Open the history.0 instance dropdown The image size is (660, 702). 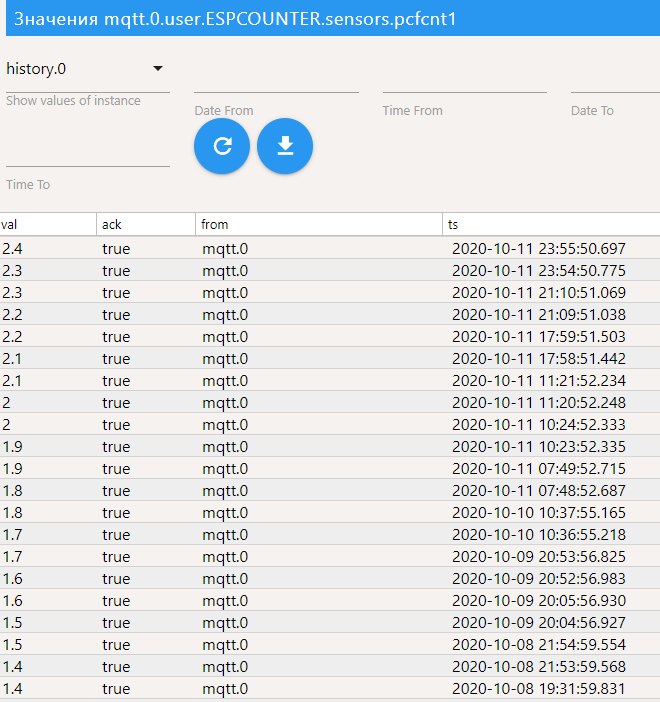(88, 69)
